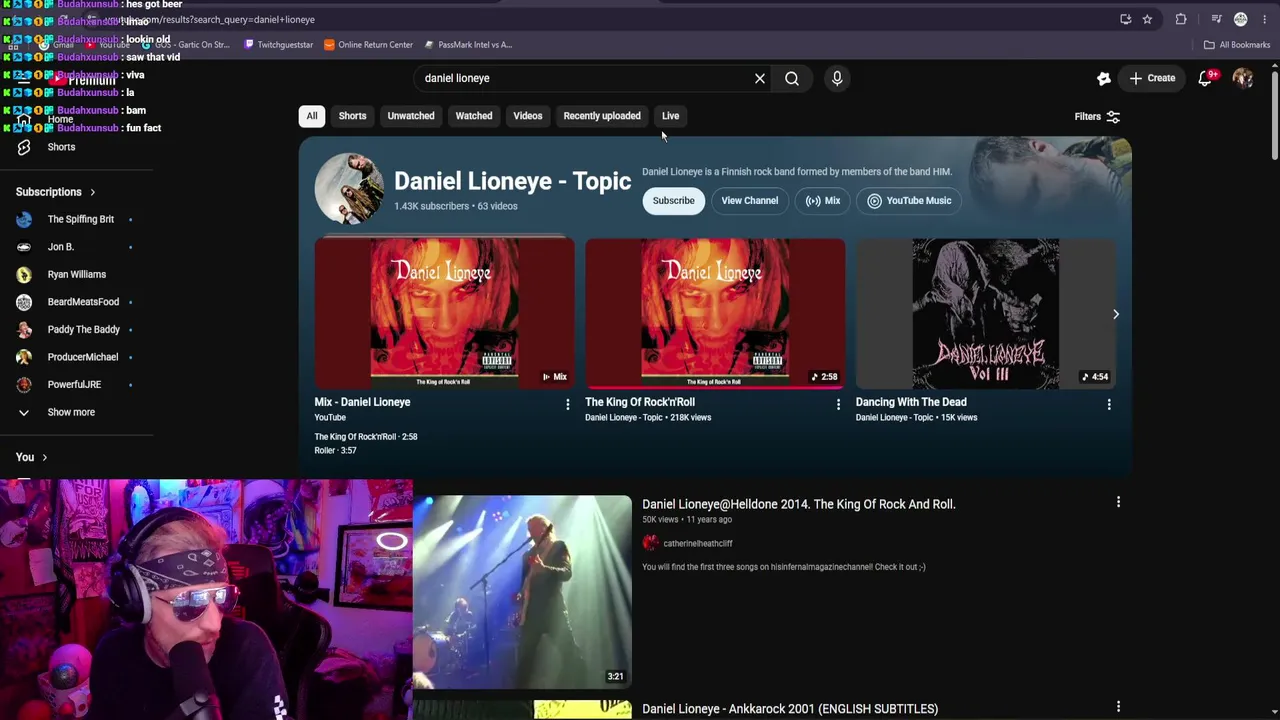This screenshot has height=720, width=1280.
Task: Open the Chrome profile avatar
Action: pos(1241,19)
